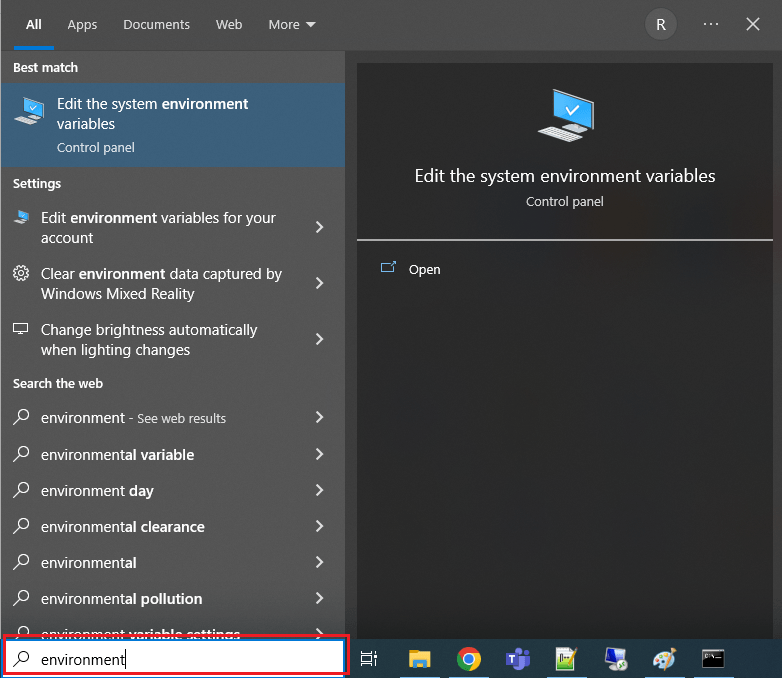Image resolution: width=782 pixels, height=678 pixels.
Task: Click the Open icon in the preview pane
Action: coord(388,268)
